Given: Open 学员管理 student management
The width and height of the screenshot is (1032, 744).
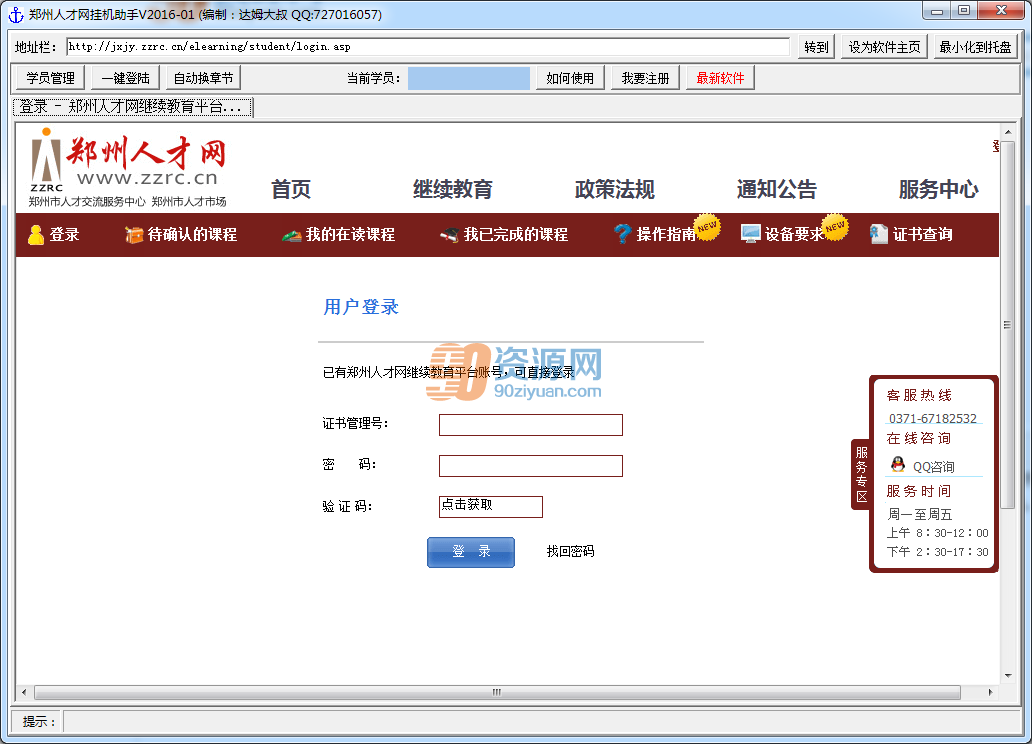Looking at the screenshot, I should (51, 78).
